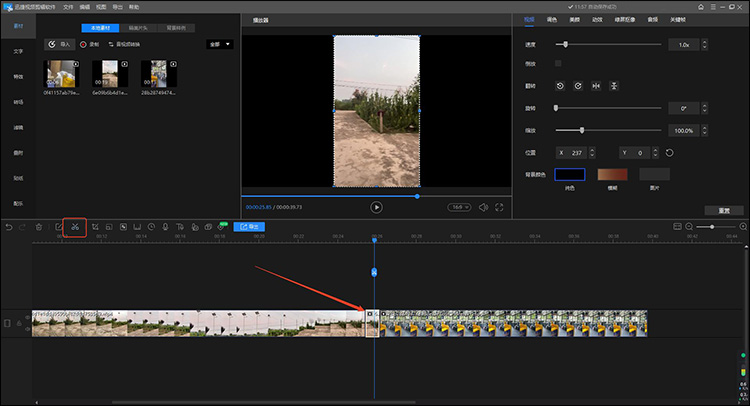
Task: Switch to the audio tab in properties
Action: [652, 20]
